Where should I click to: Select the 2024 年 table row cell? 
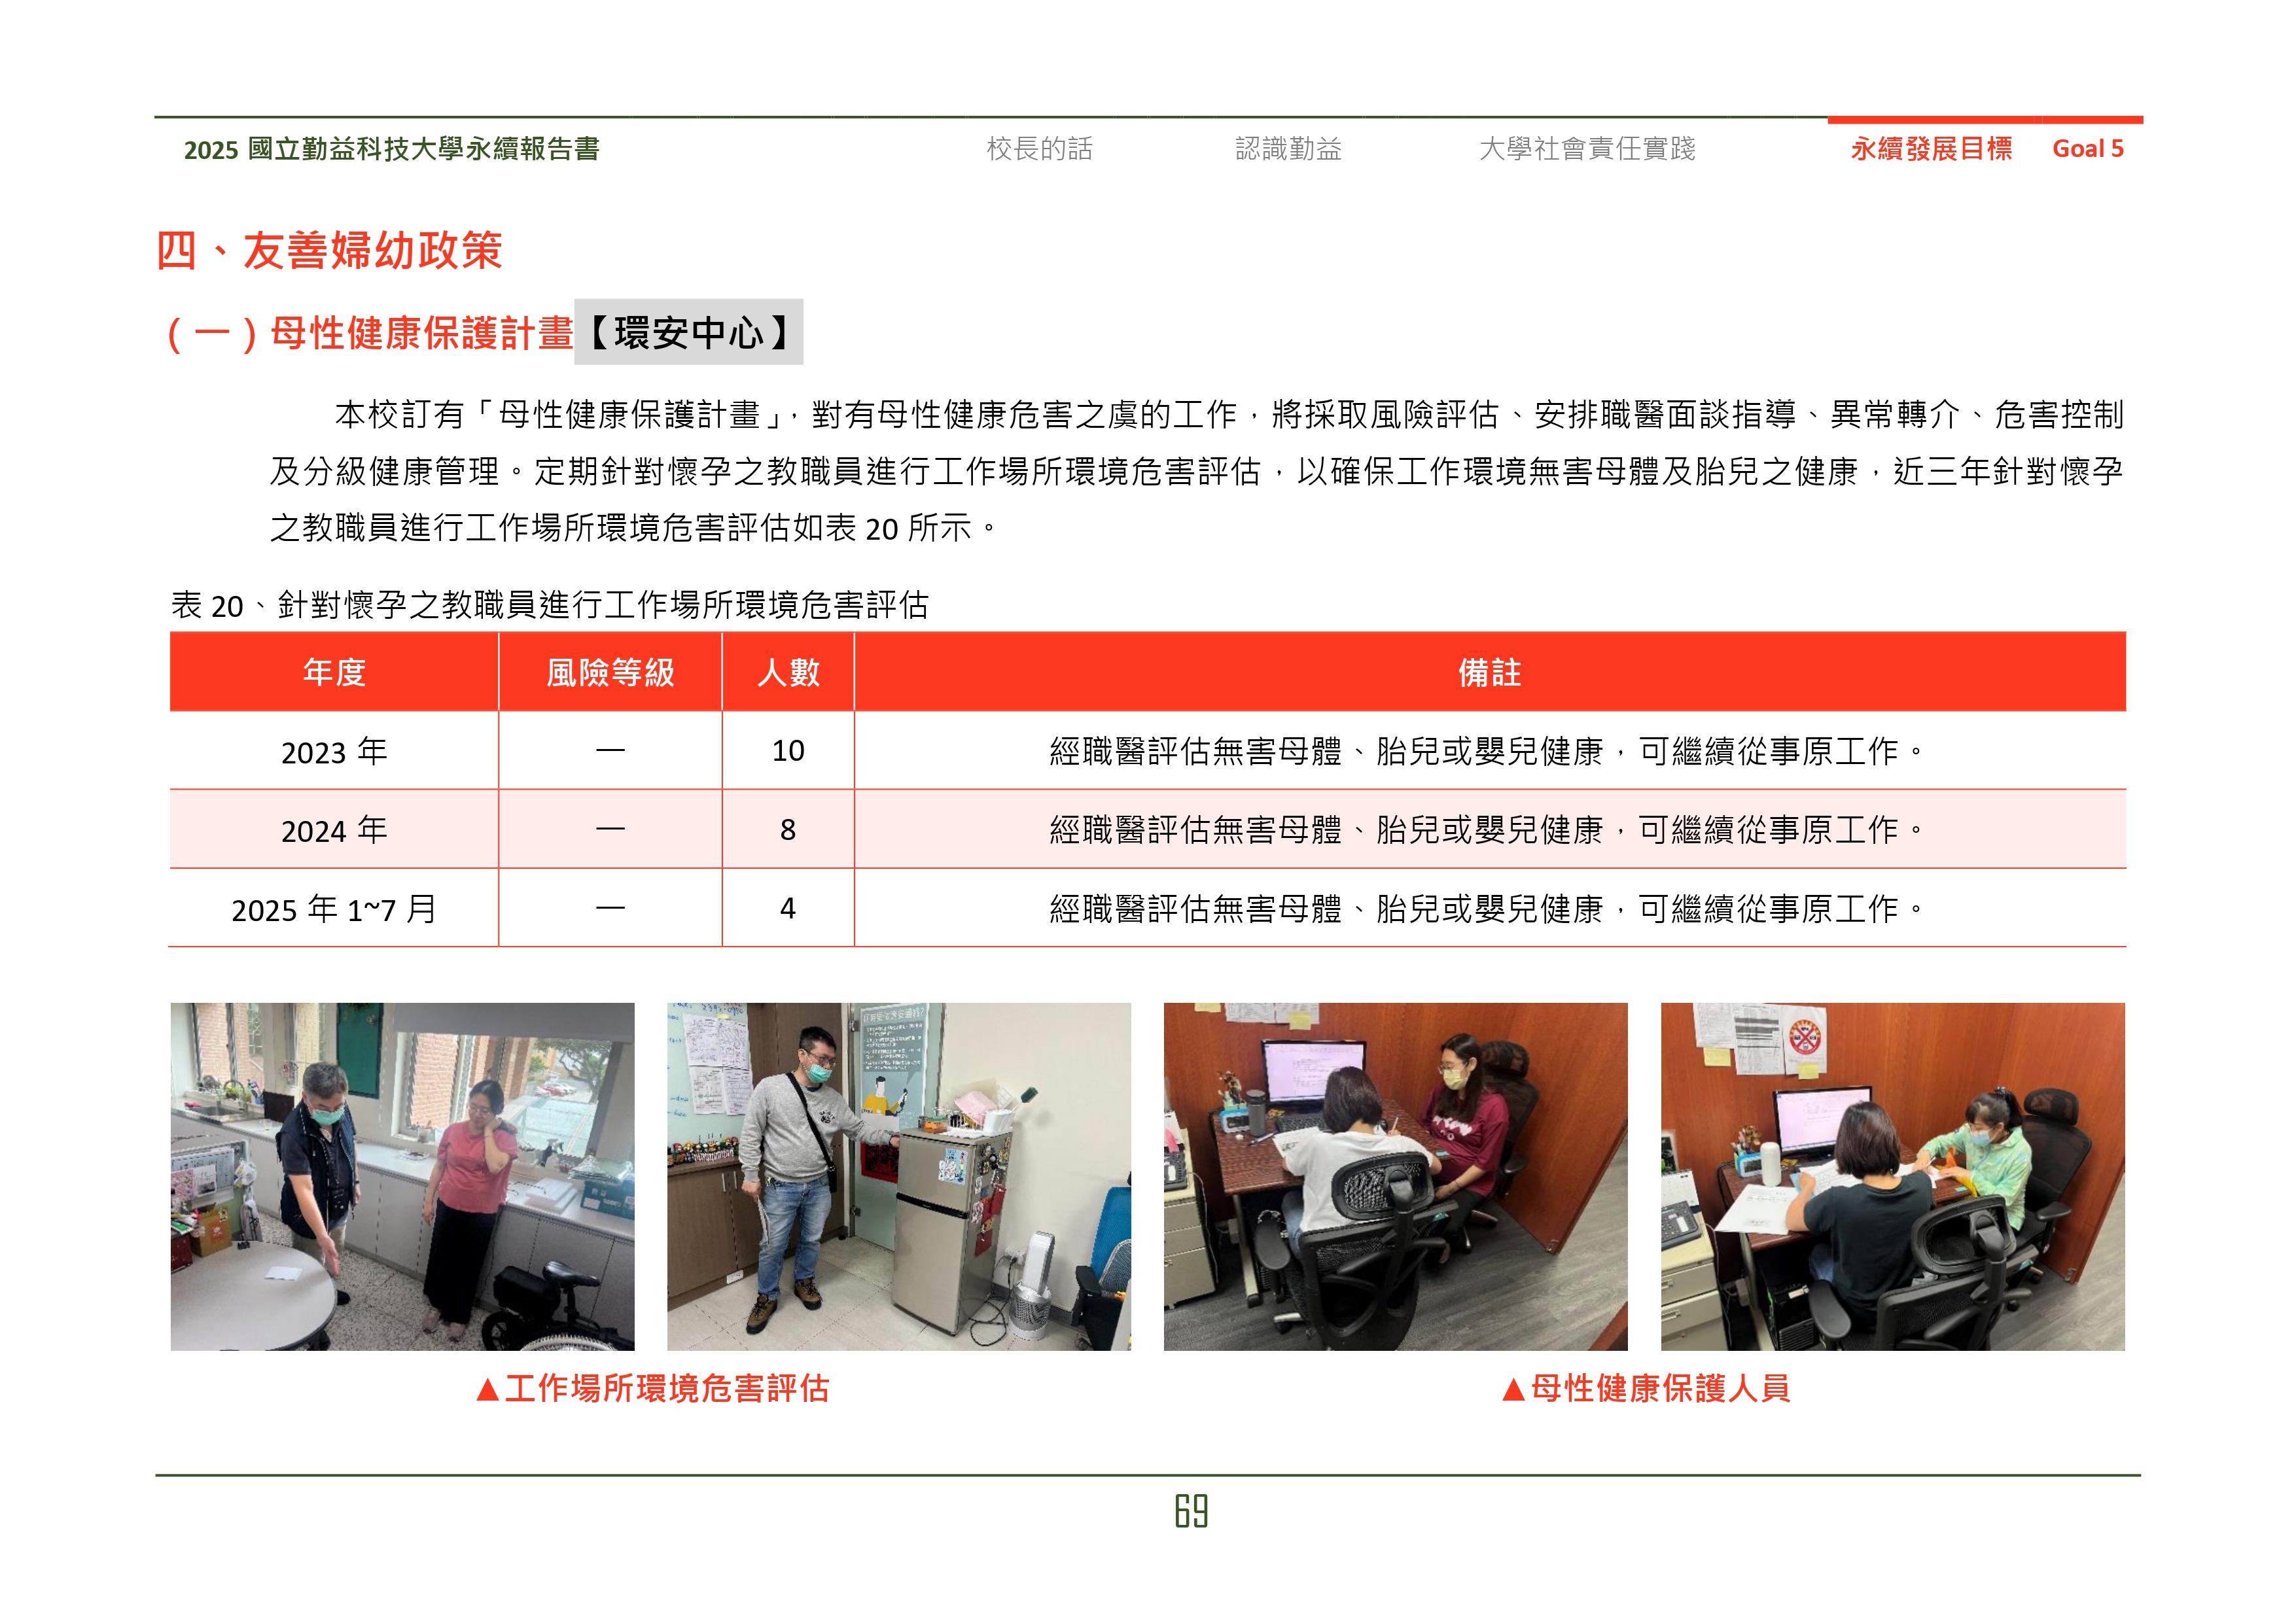334,830
